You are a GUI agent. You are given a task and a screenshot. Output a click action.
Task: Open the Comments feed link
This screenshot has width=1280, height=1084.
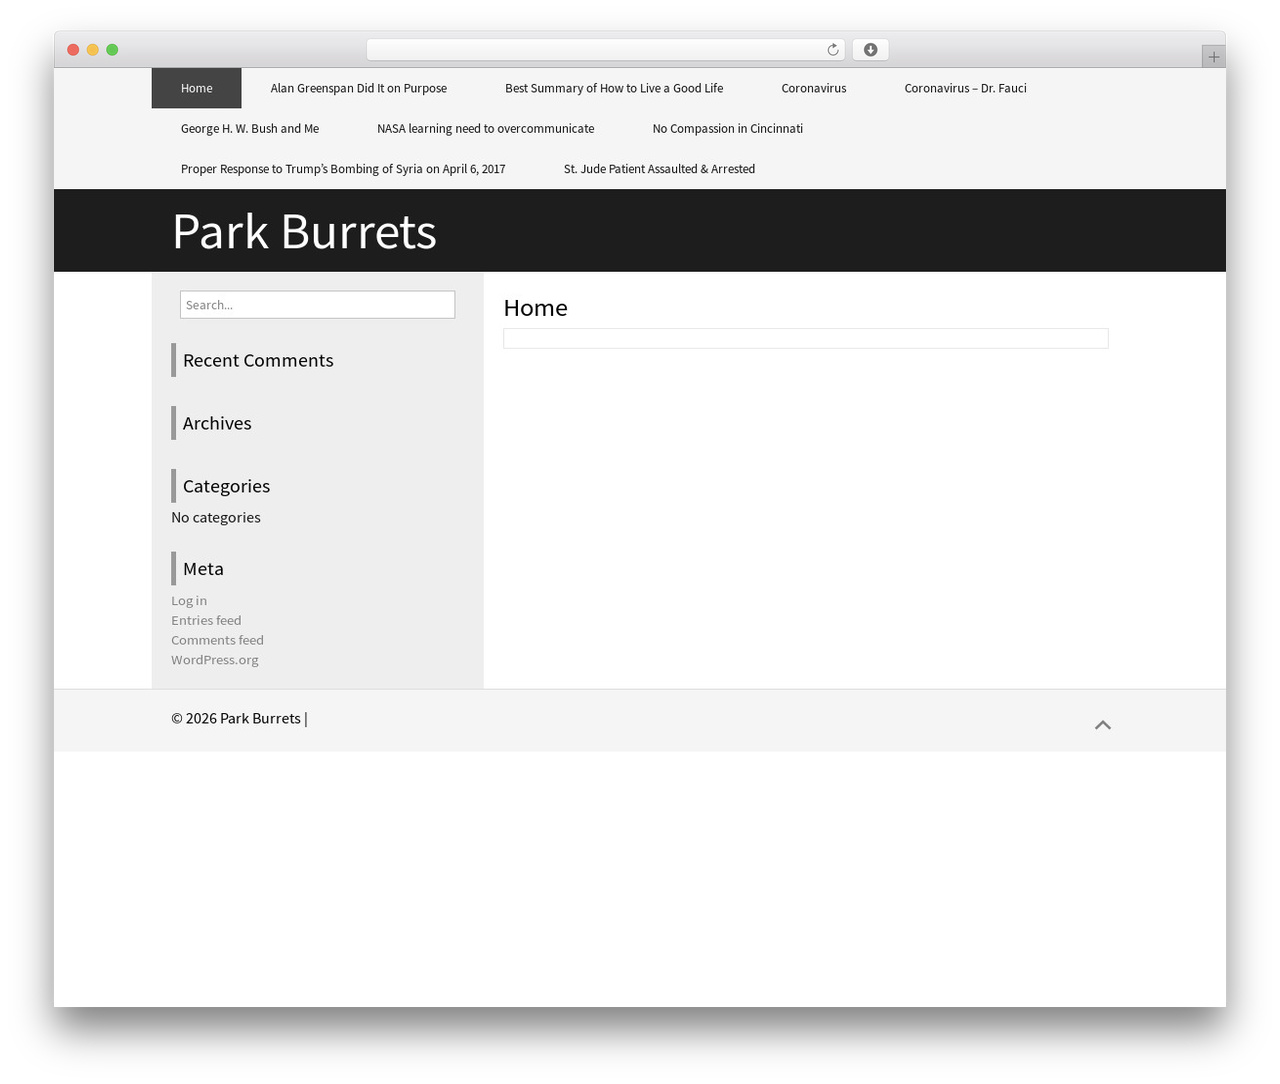click(217, 640)
